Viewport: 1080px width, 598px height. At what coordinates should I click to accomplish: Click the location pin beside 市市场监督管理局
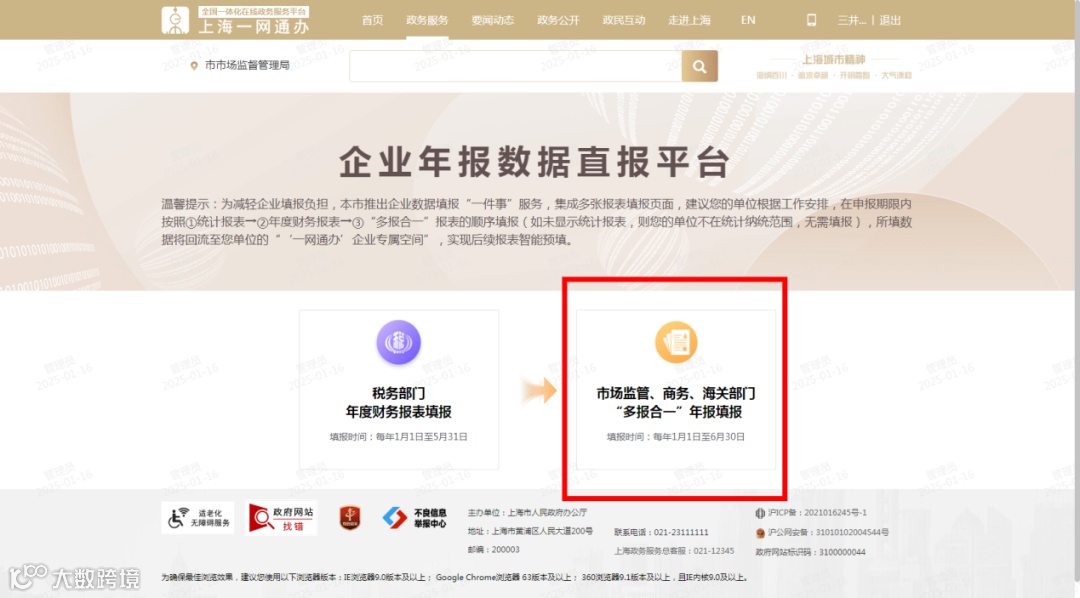click(x=194, y=65)
